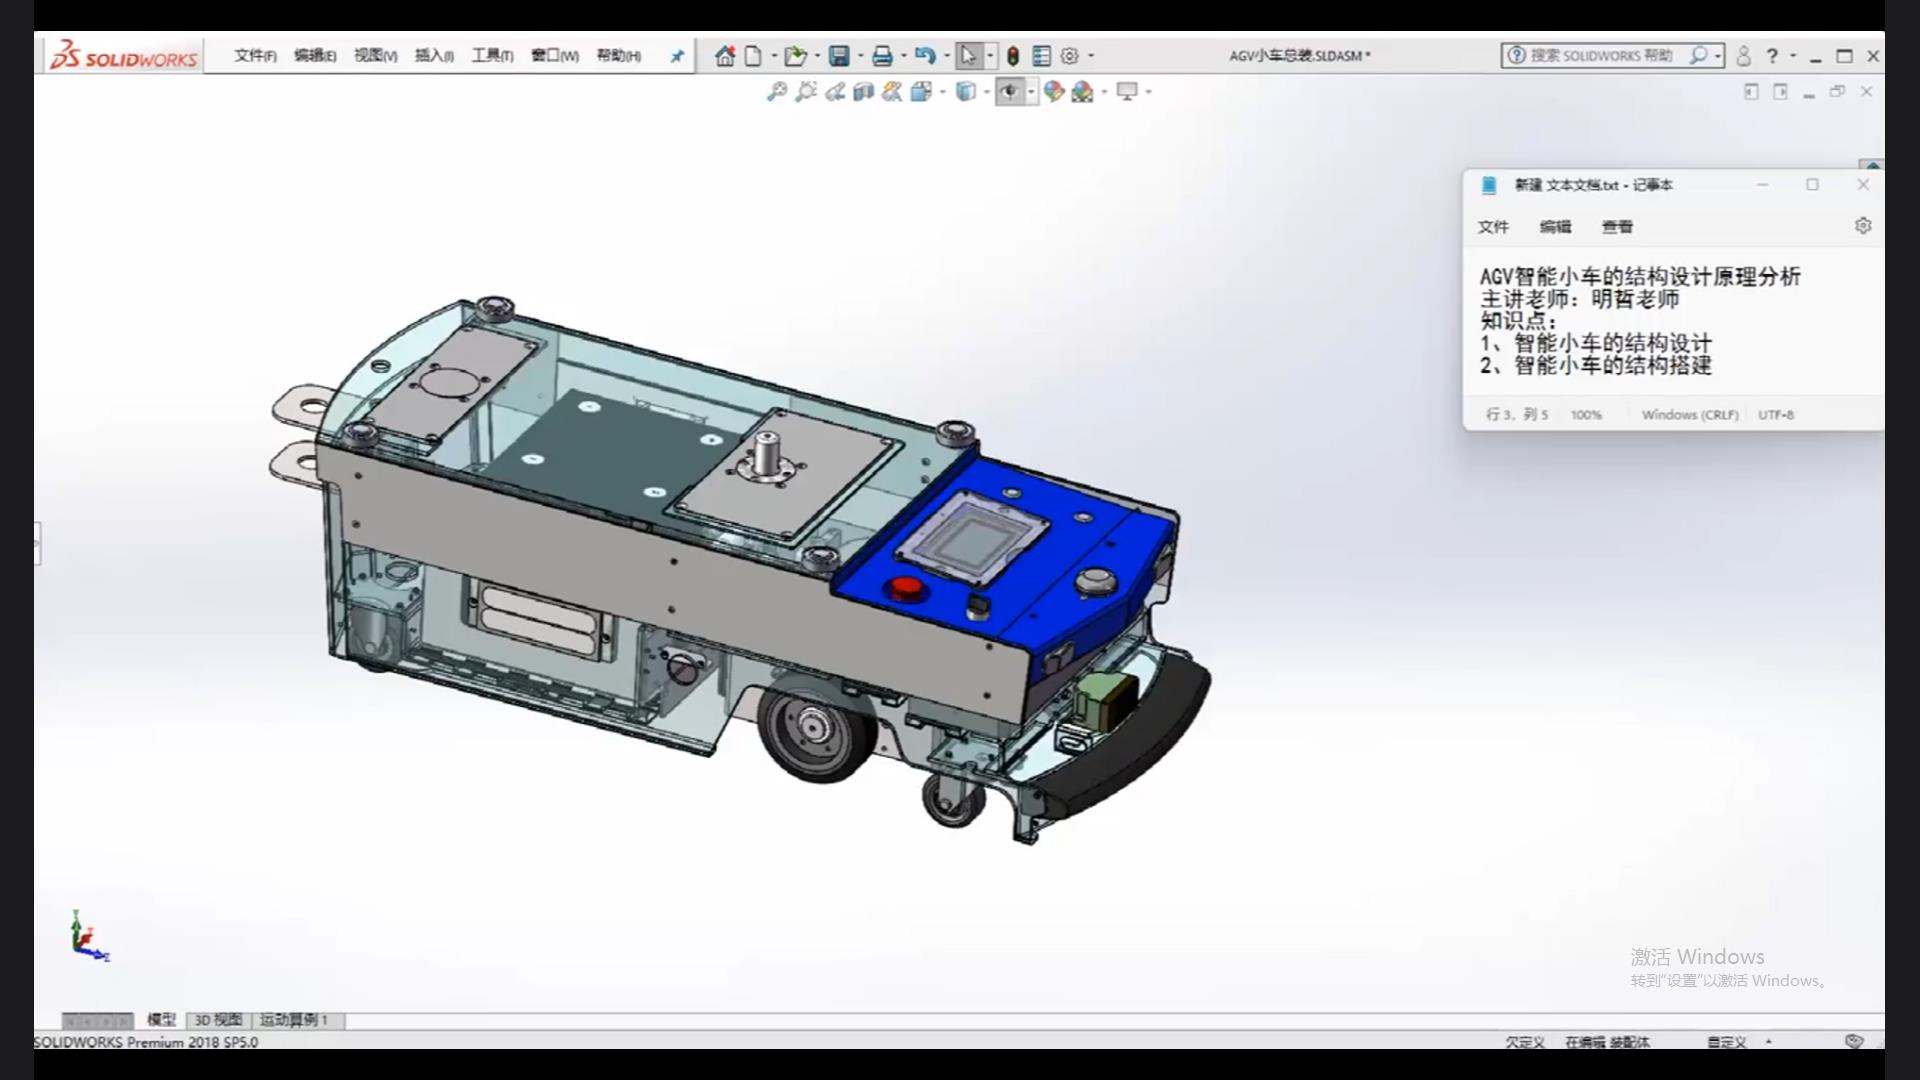The image size is (1920, 1080).
Task: Open 工具(T) menu in SolidWorks
Action: coord(492,56)
